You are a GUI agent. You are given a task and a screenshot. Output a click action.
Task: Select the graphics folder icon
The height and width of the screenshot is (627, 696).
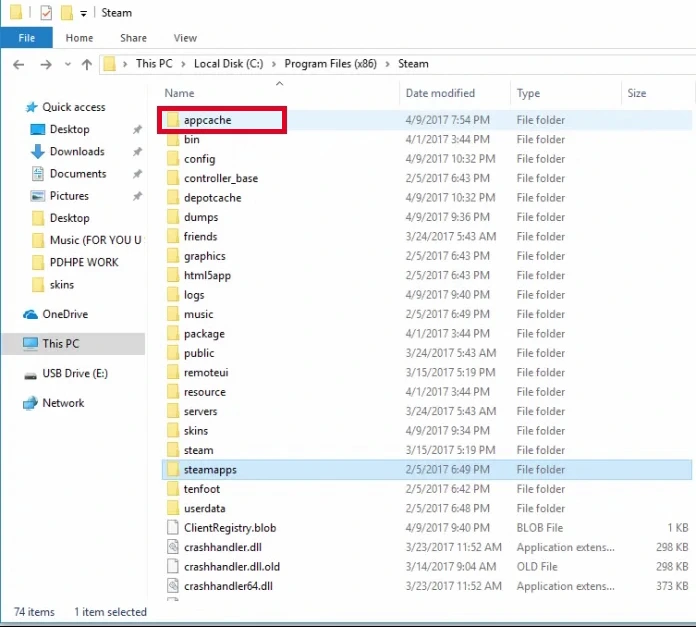tap(173, 256)
